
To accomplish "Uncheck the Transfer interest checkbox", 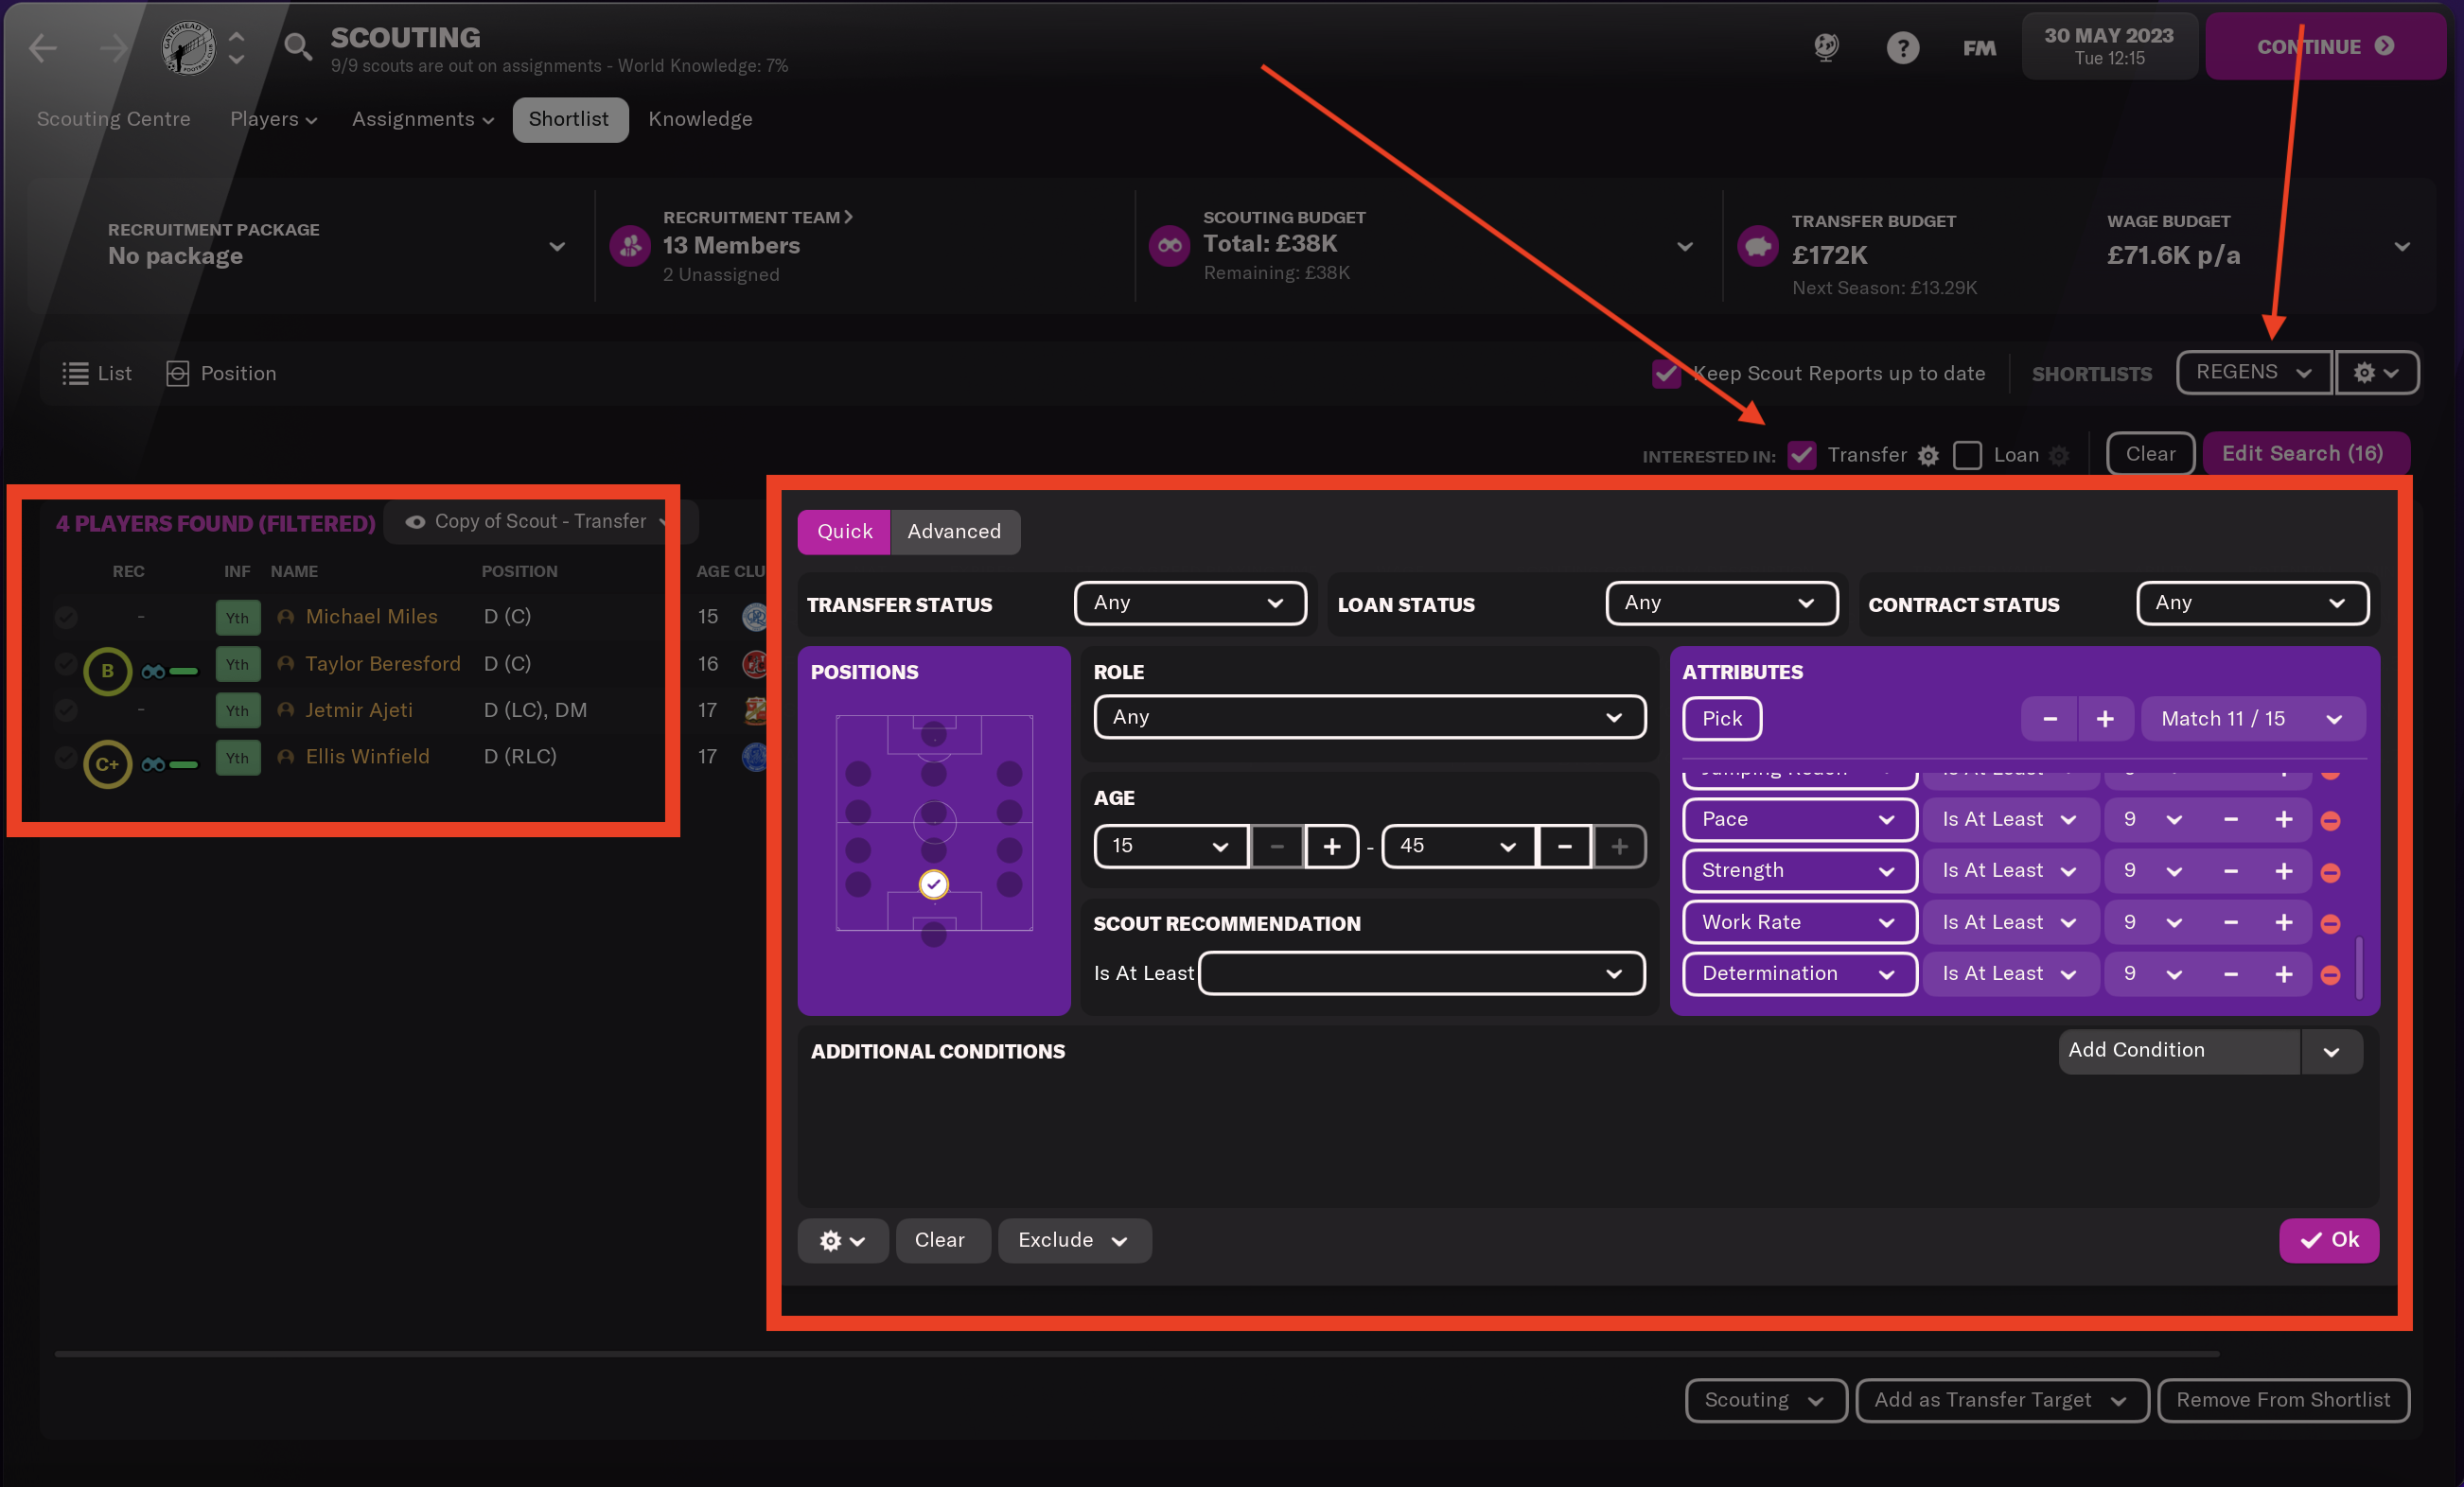I will pyautogui.click(x=1801, y=455).
